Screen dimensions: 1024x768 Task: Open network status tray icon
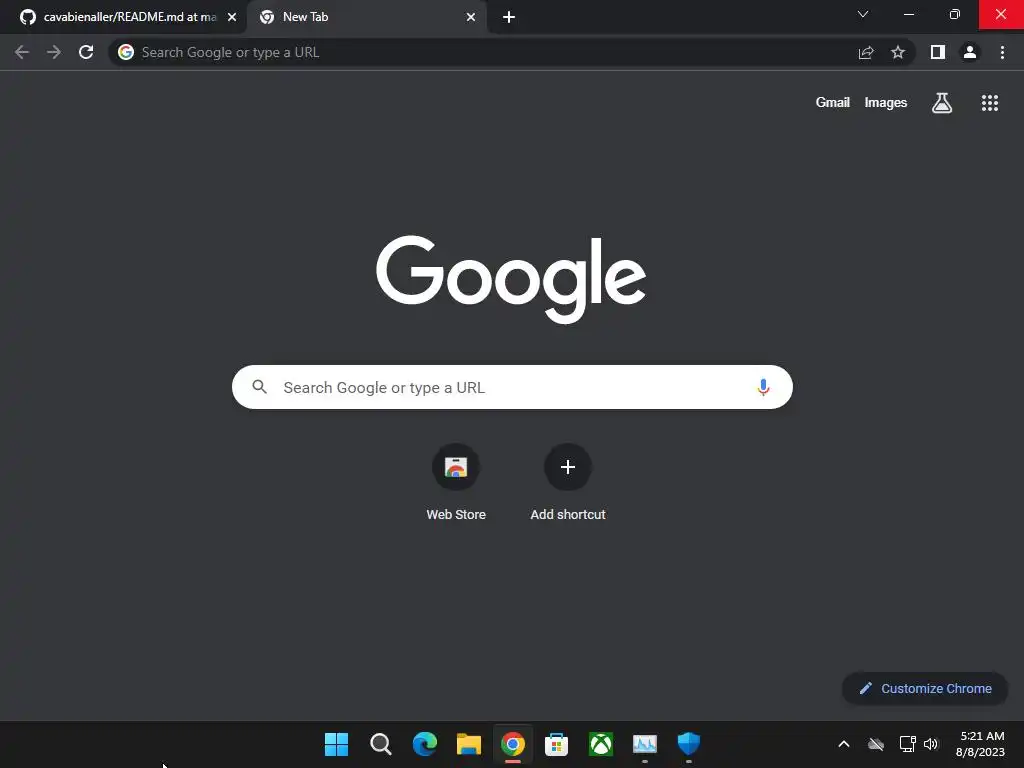coord(907,744)
